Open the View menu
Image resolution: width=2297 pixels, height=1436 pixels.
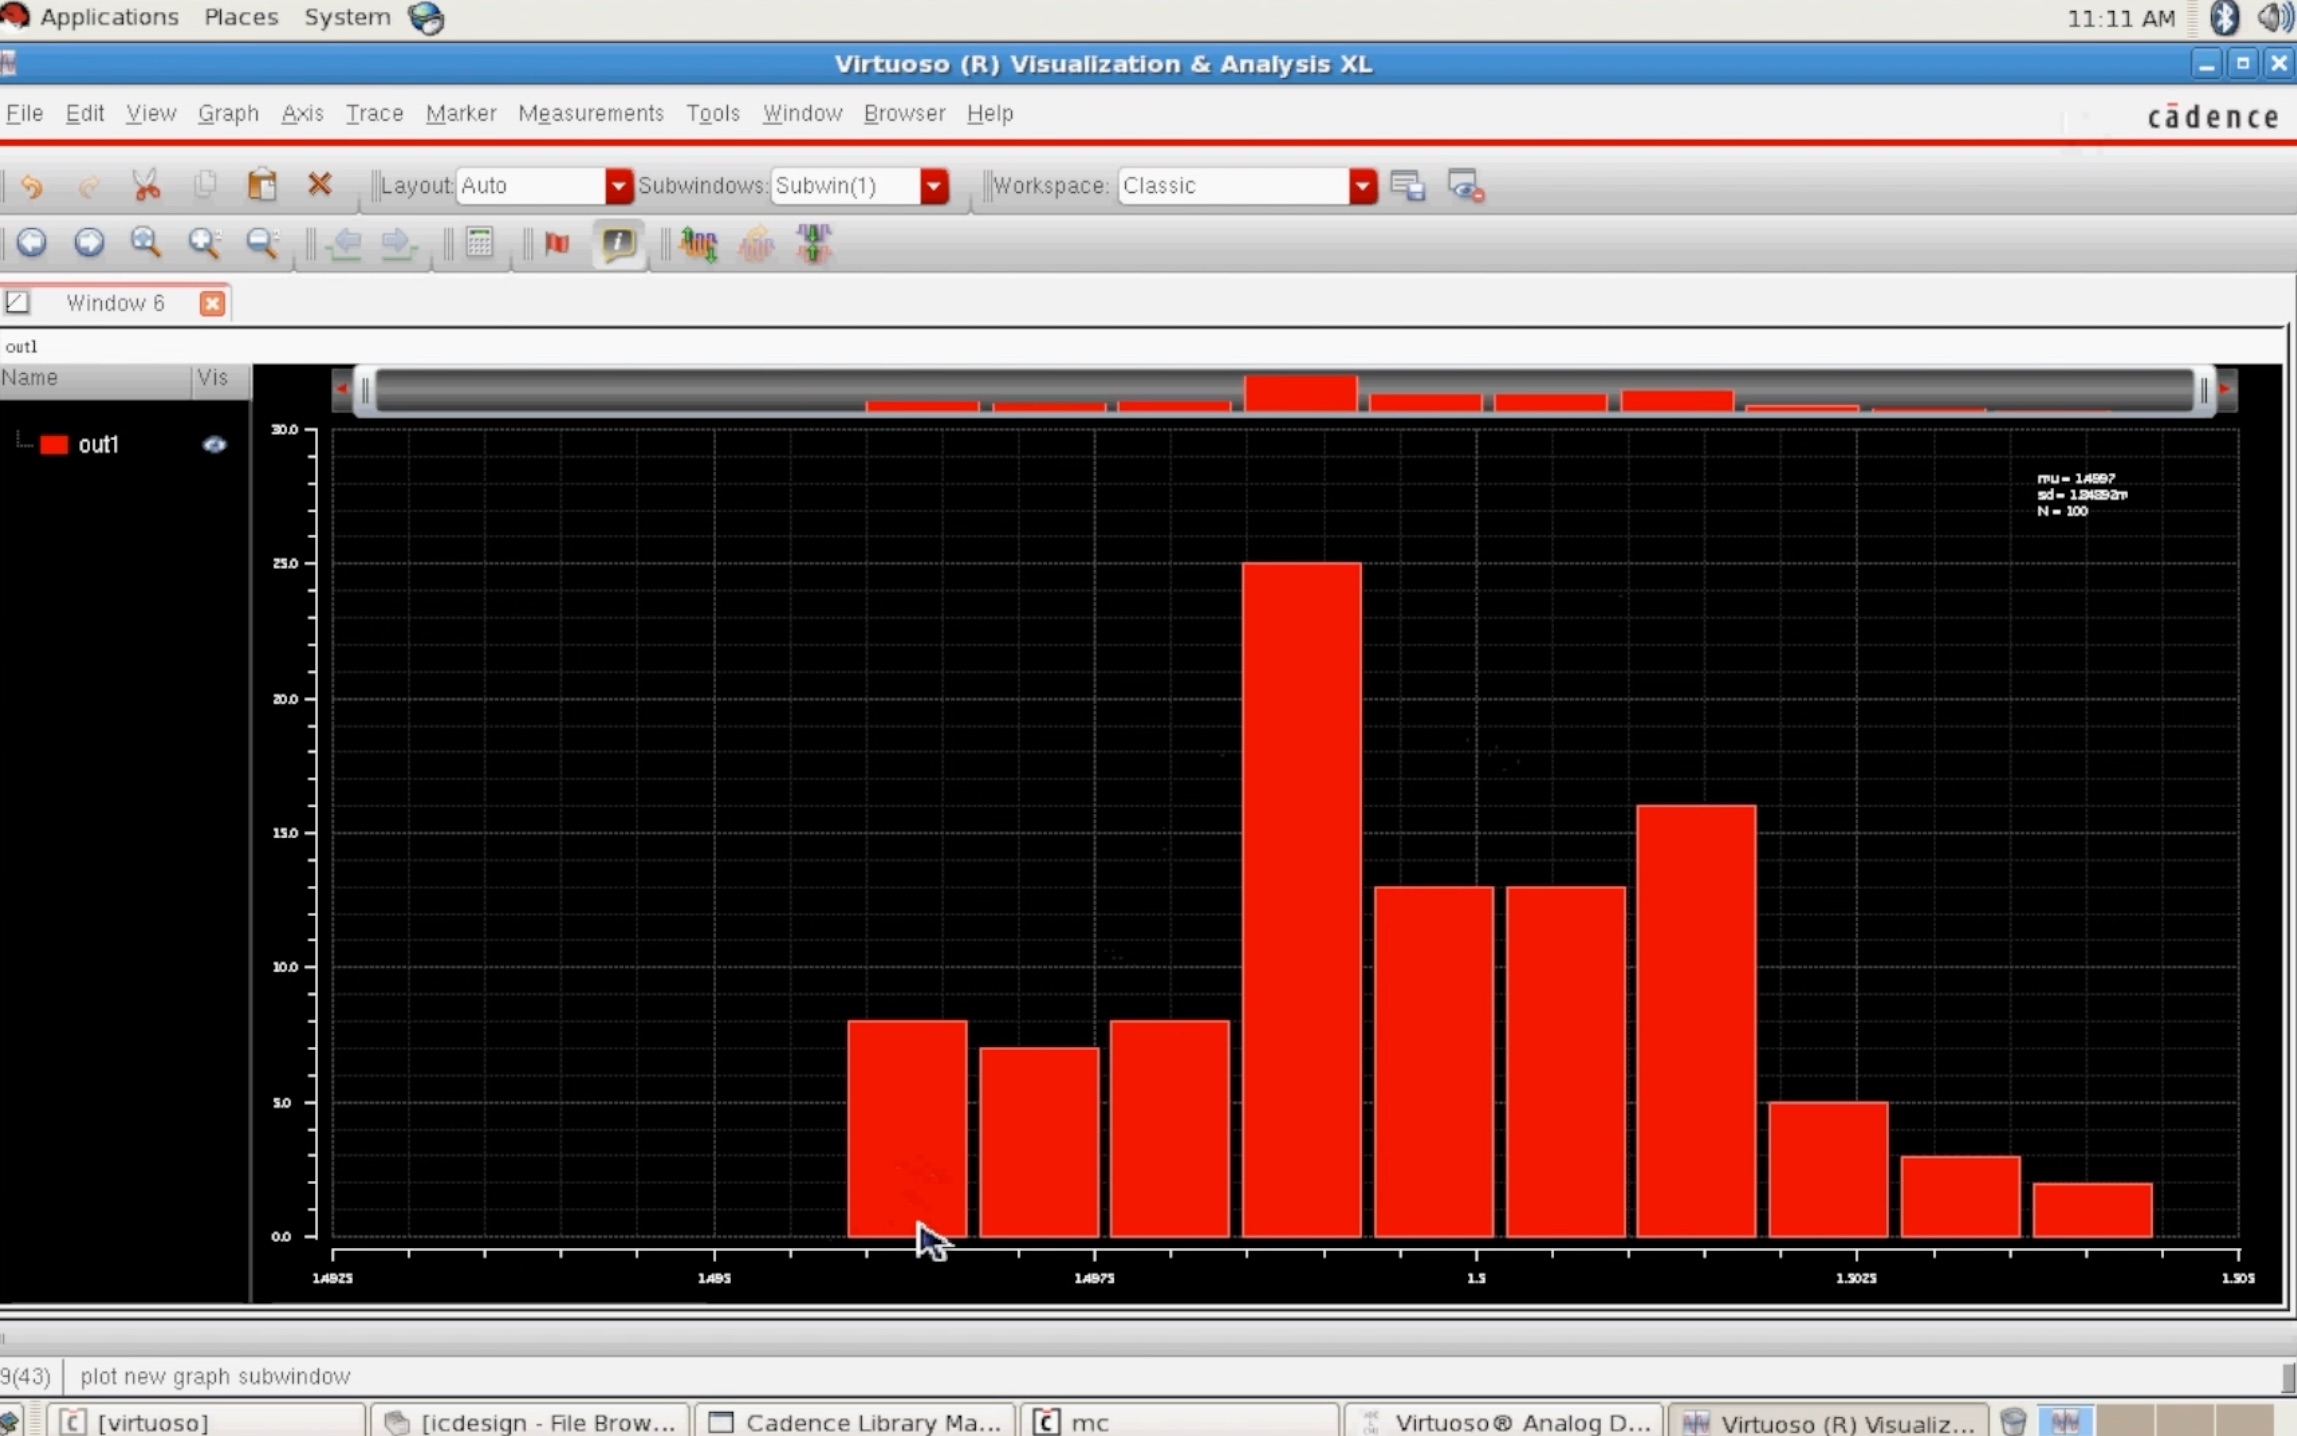pyautogui.click(x=151, y=113)
